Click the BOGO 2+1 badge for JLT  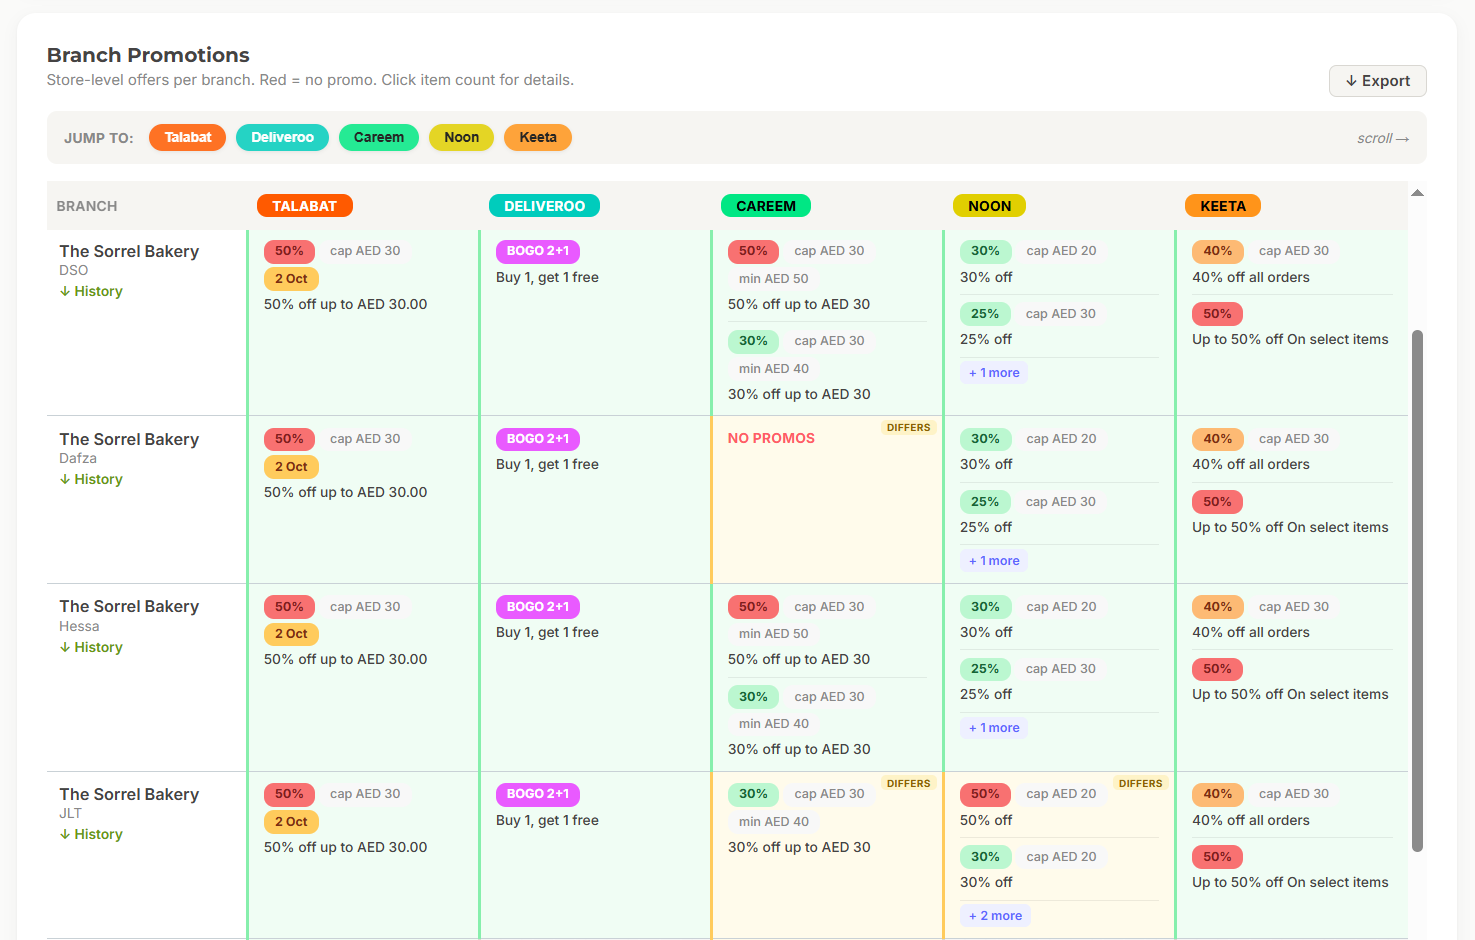pyautogui.click(x=538, y=794)
